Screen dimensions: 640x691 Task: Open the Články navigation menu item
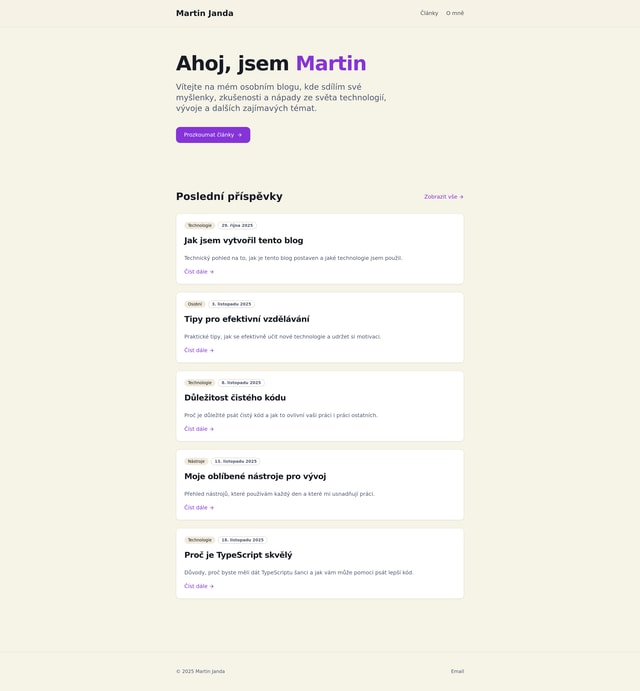click(x=429, y=13)
